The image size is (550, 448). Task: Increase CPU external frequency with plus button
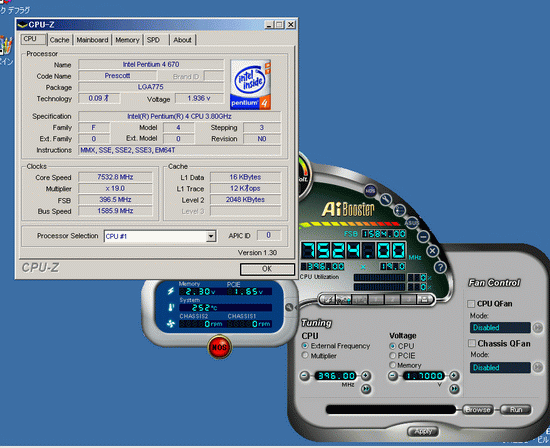click(x=365, y=375)
